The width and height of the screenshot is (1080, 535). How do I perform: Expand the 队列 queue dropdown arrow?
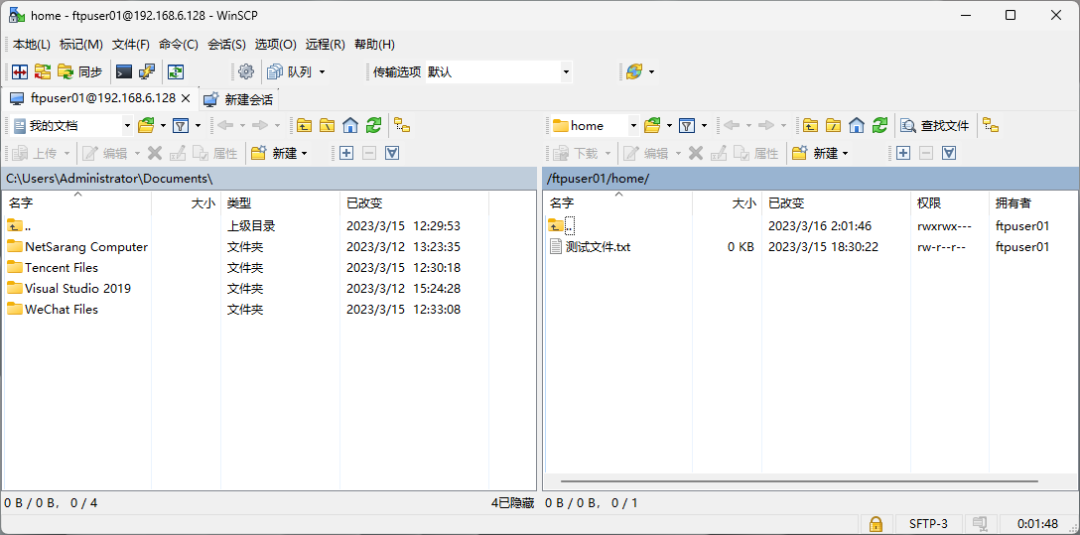322,72
